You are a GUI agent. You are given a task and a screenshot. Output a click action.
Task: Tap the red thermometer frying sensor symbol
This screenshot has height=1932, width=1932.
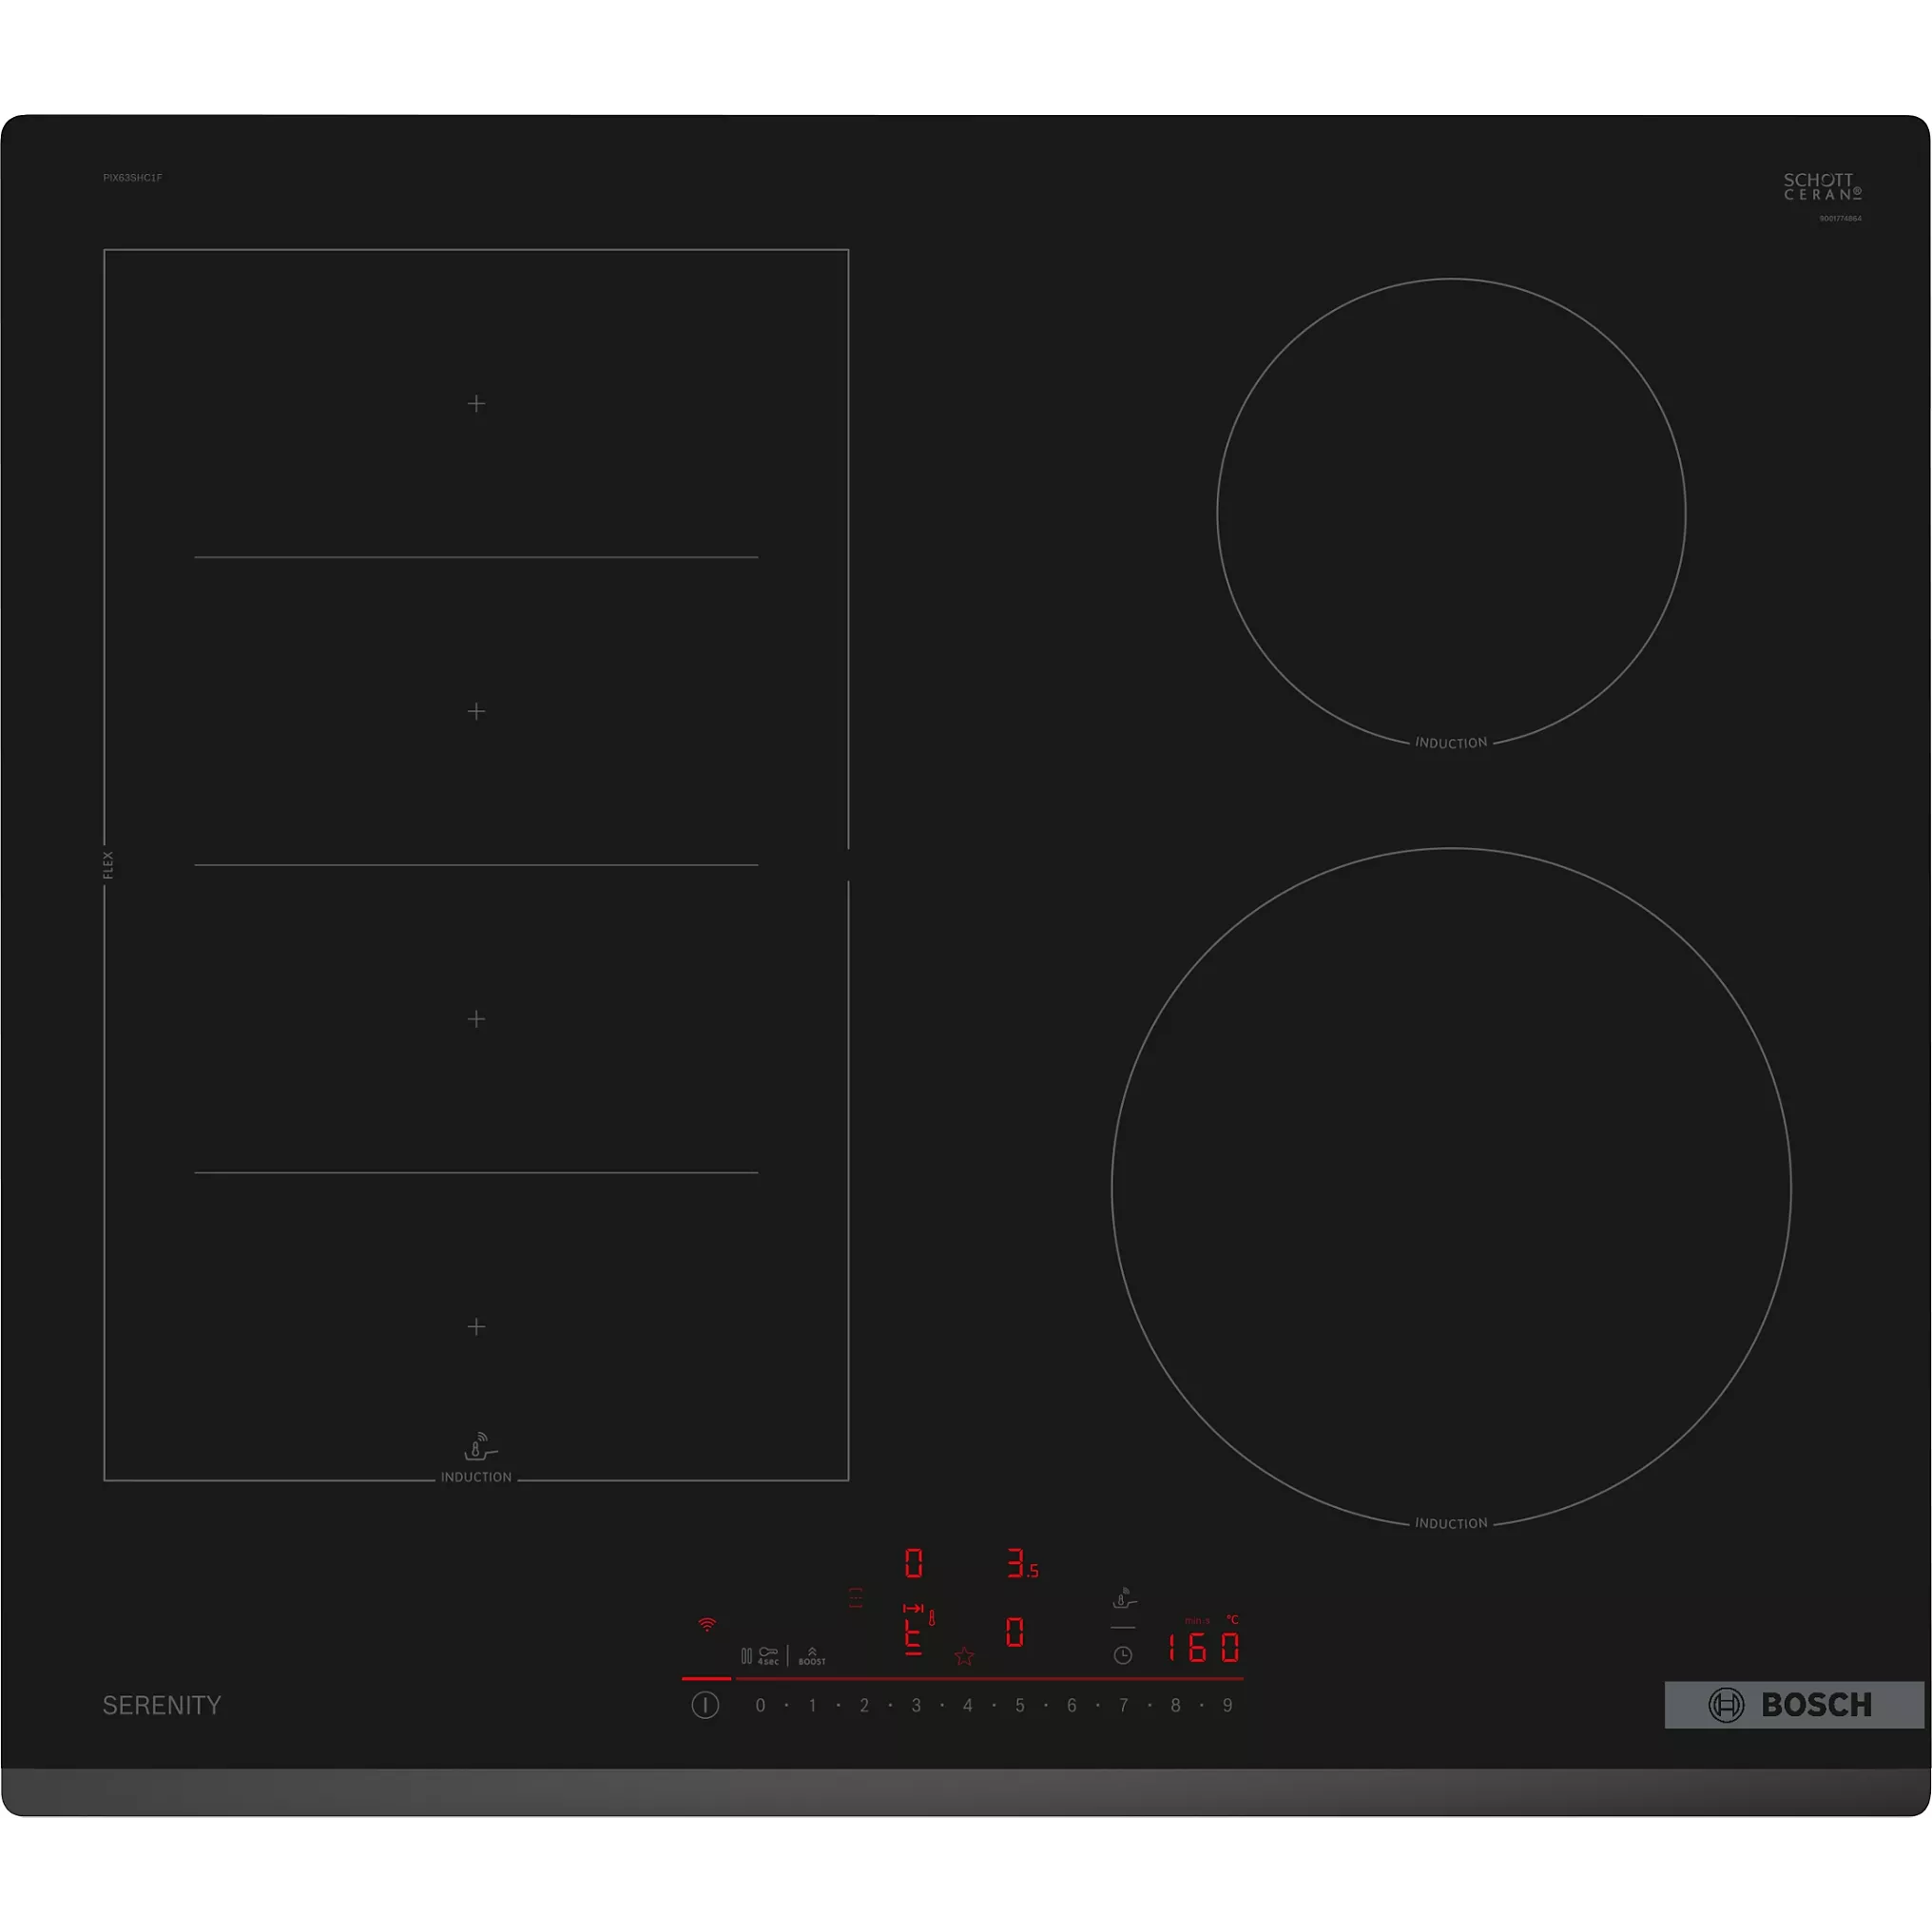point(932,1617)
